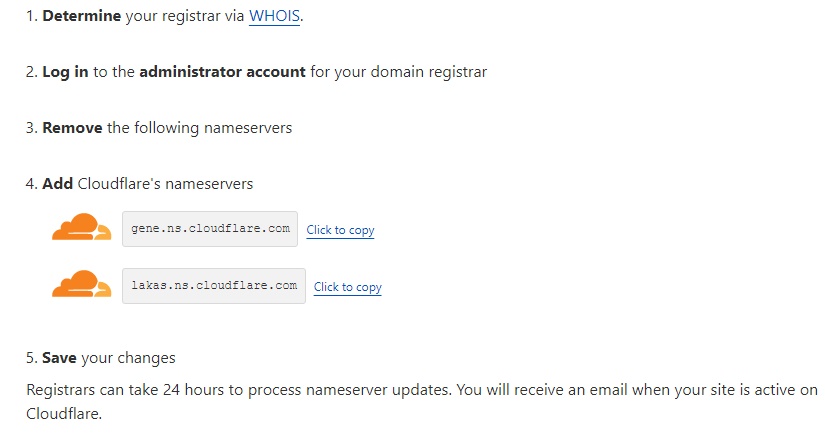The width and height of the screenshot is (825, 433).
Task: Click the 'Cloudflare's nameservers' text in step 4
Action: pyautogui.click(x=165, y=184)
